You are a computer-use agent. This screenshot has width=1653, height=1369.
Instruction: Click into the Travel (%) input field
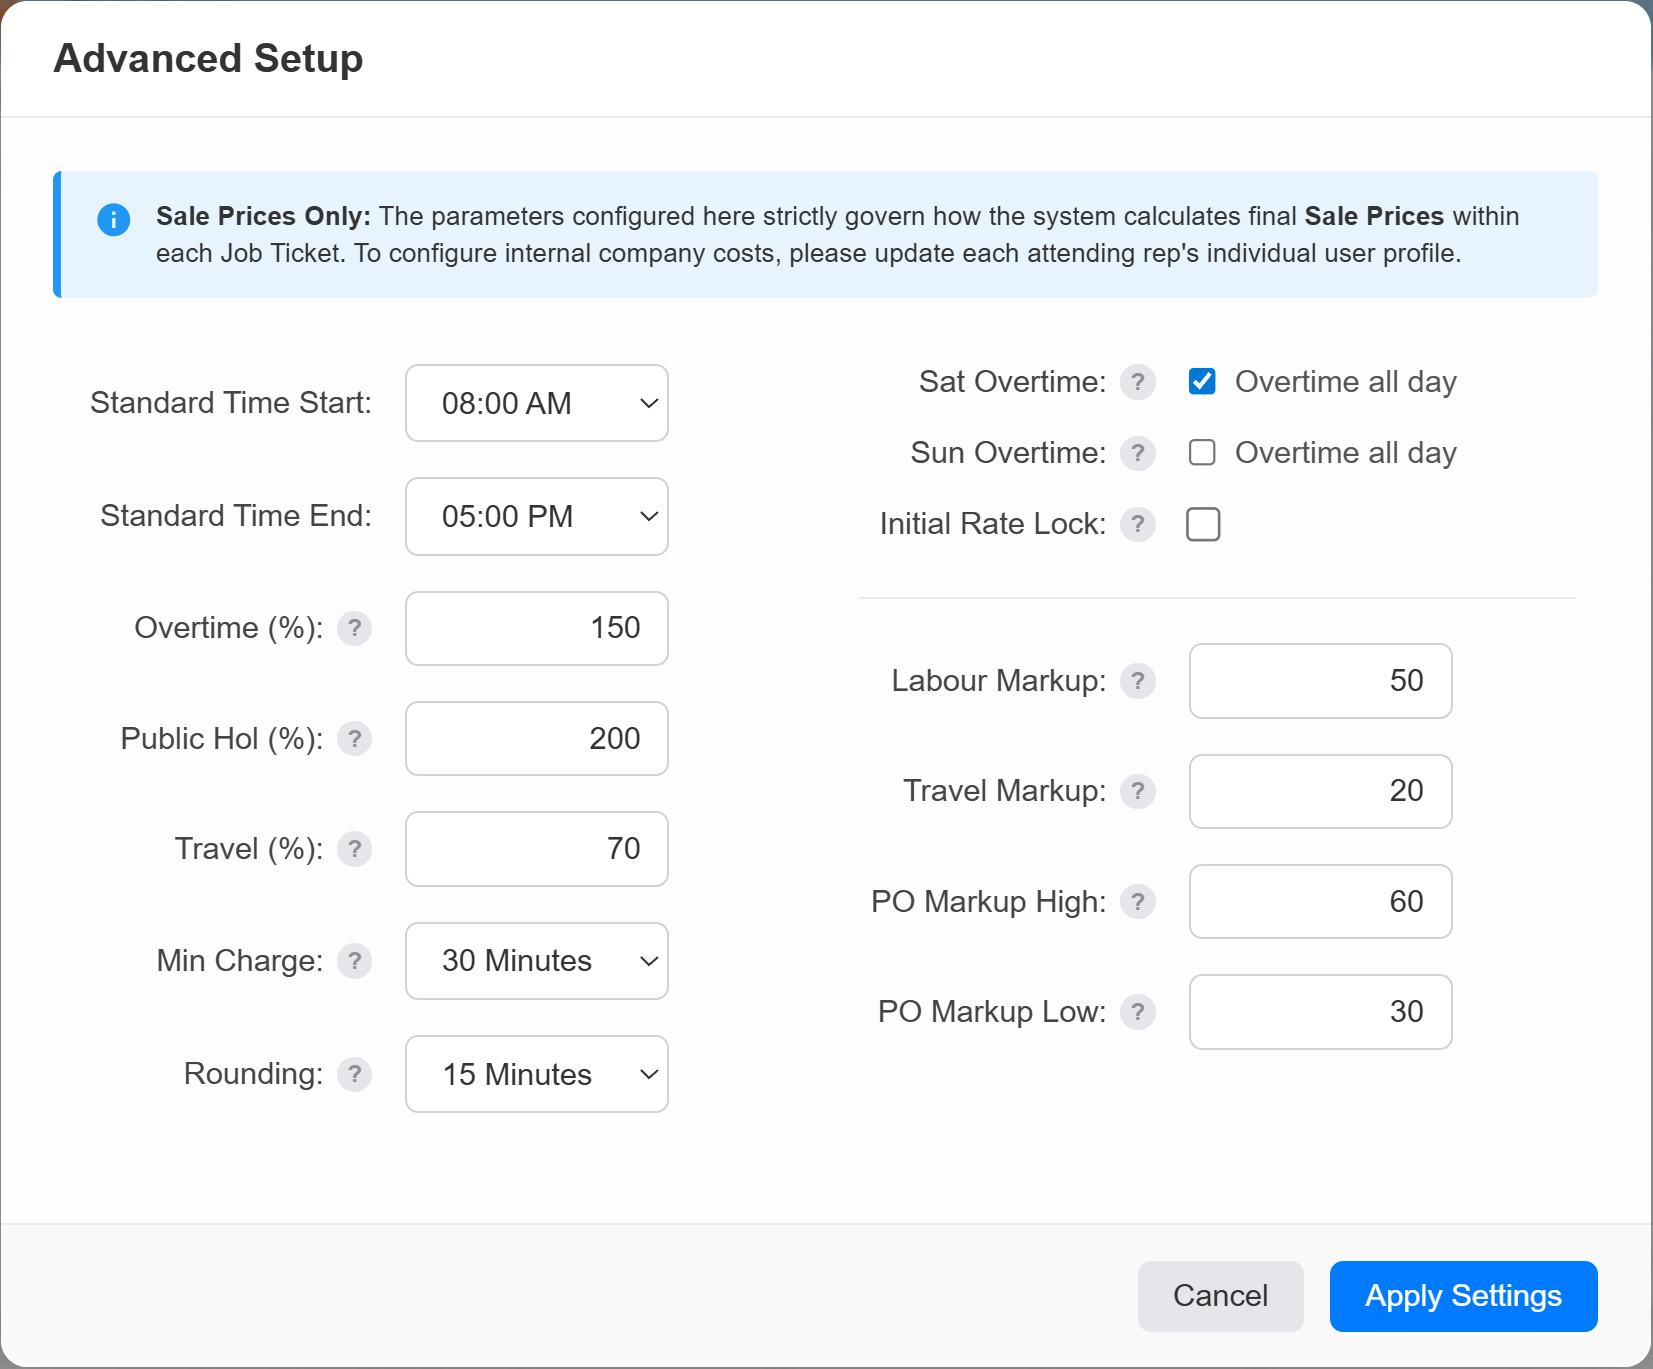(x=536, y=849)
